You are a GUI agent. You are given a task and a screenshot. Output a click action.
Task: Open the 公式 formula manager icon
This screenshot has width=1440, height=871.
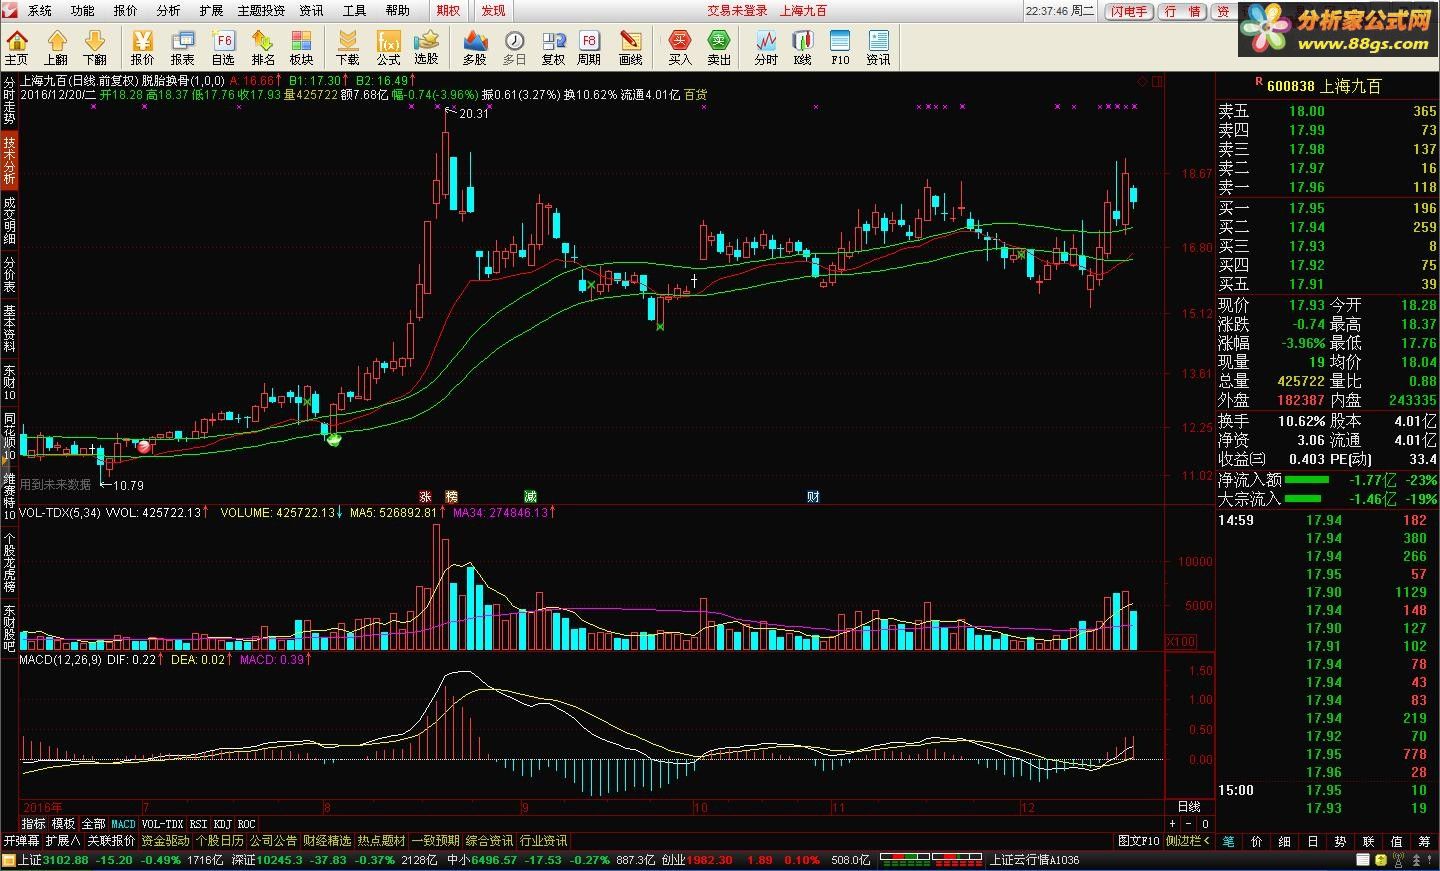pos(388,47)
